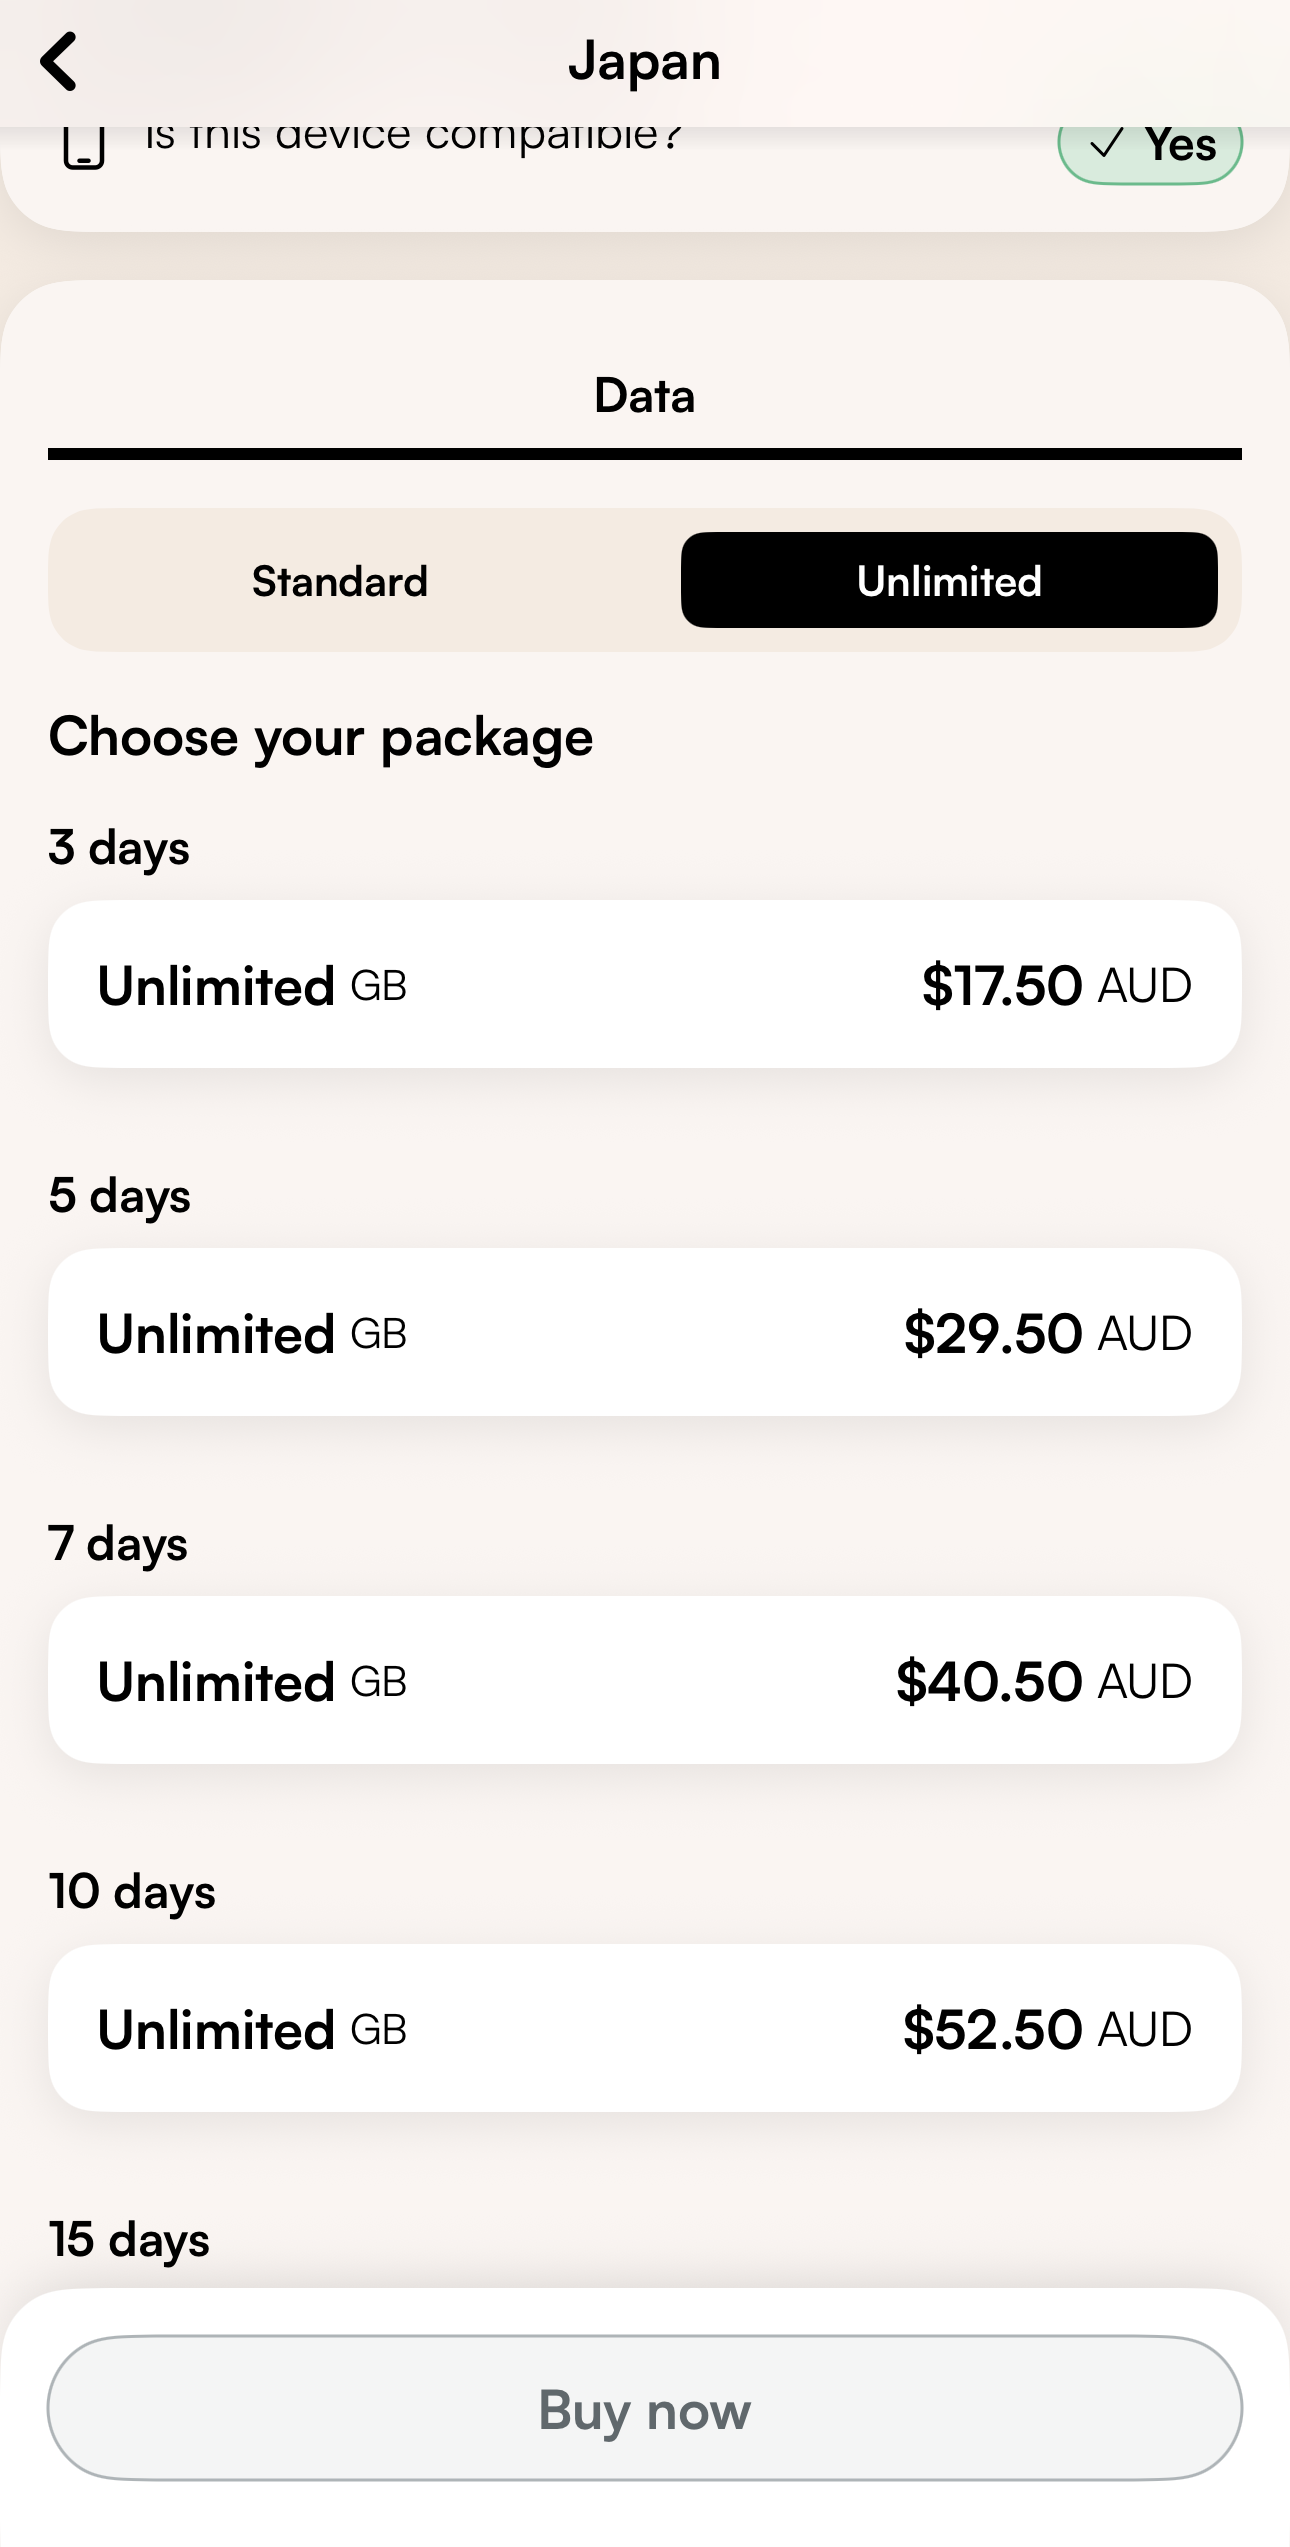Tap the back arrow icon
The height and width of the screenshot is (2547, 1290).
tap(59, 62)
